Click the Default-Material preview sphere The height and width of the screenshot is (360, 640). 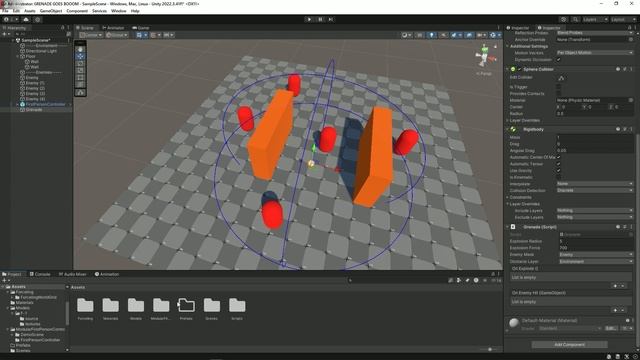[514, 323]
